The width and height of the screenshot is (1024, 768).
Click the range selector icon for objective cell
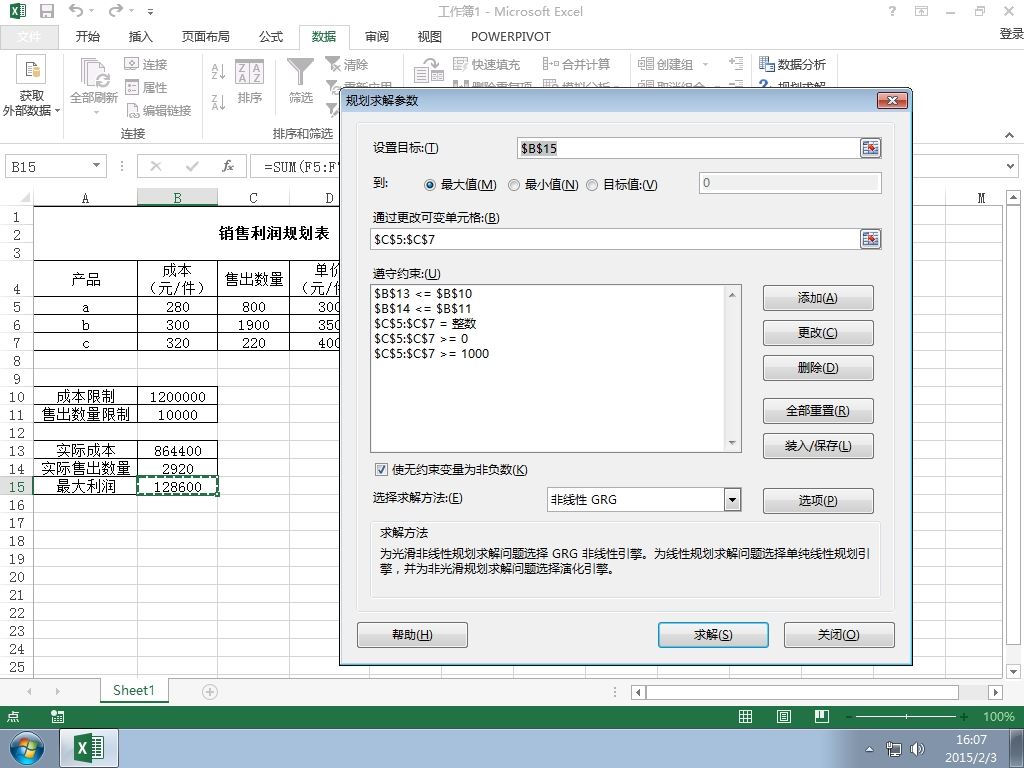[x=870, y=148]
